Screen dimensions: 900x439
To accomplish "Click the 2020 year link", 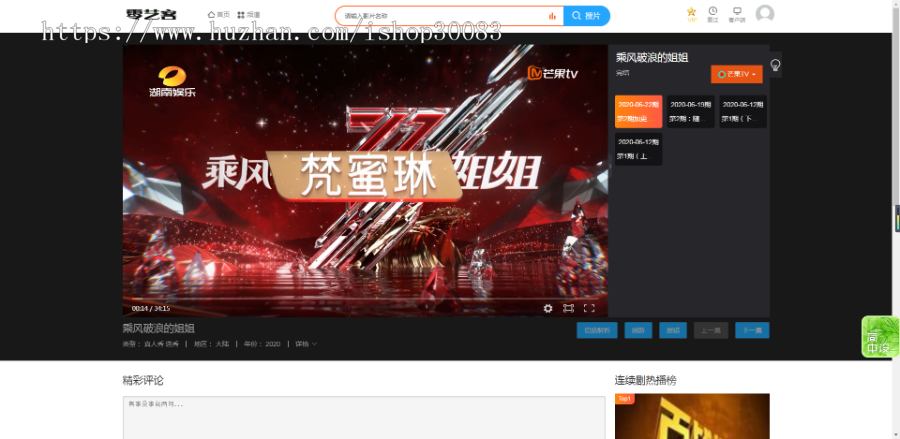I will (x=273, y=344).
